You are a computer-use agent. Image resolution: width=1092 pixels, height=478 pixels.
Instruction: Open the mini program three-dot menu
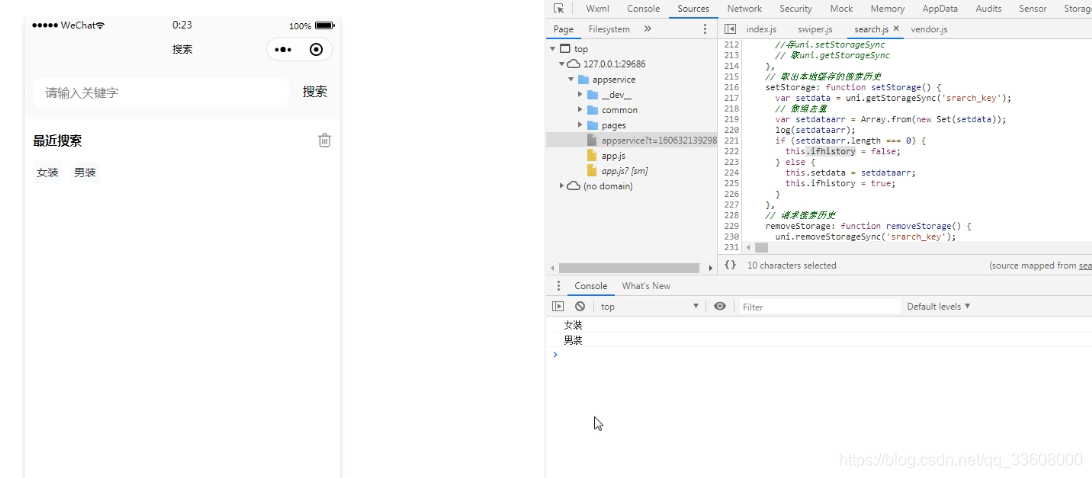[x=283, y=49]
